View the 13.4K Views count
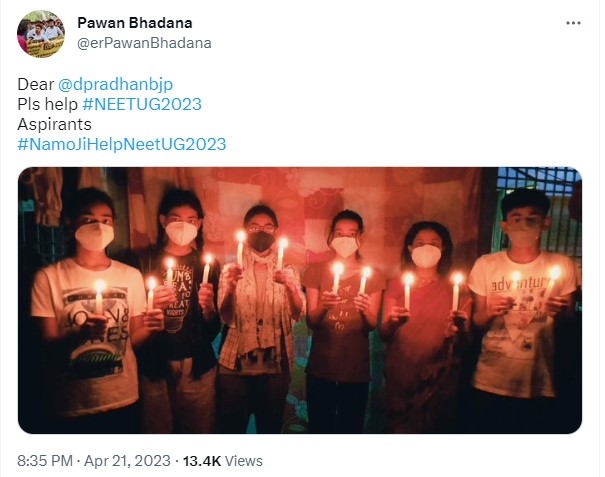The height and width of the screenshot is (477, 605). (223, 461)
